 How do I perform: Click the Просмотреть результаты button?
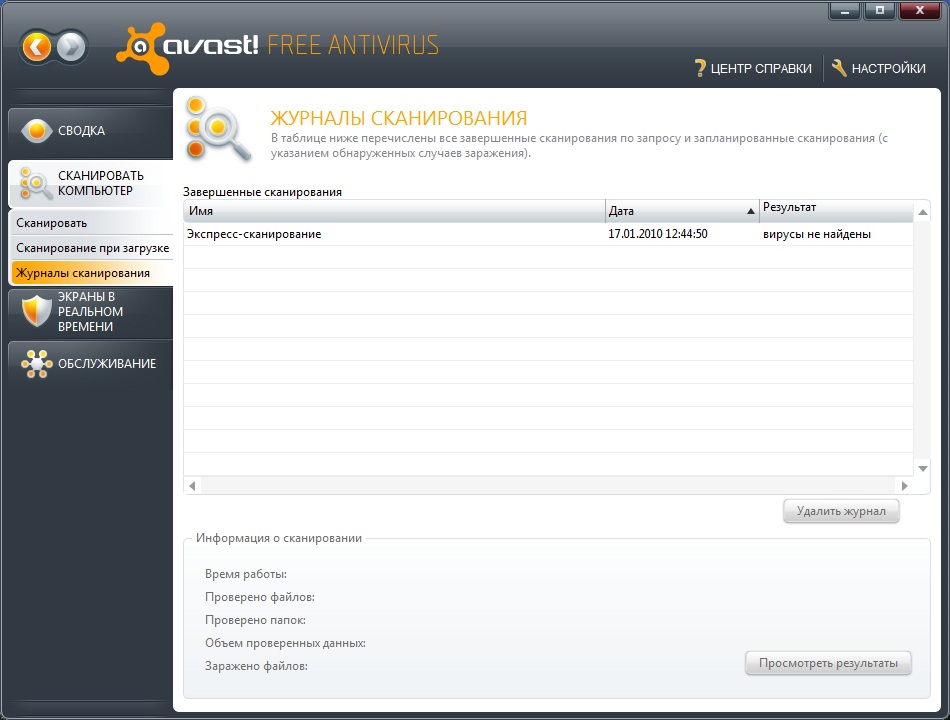828,664
